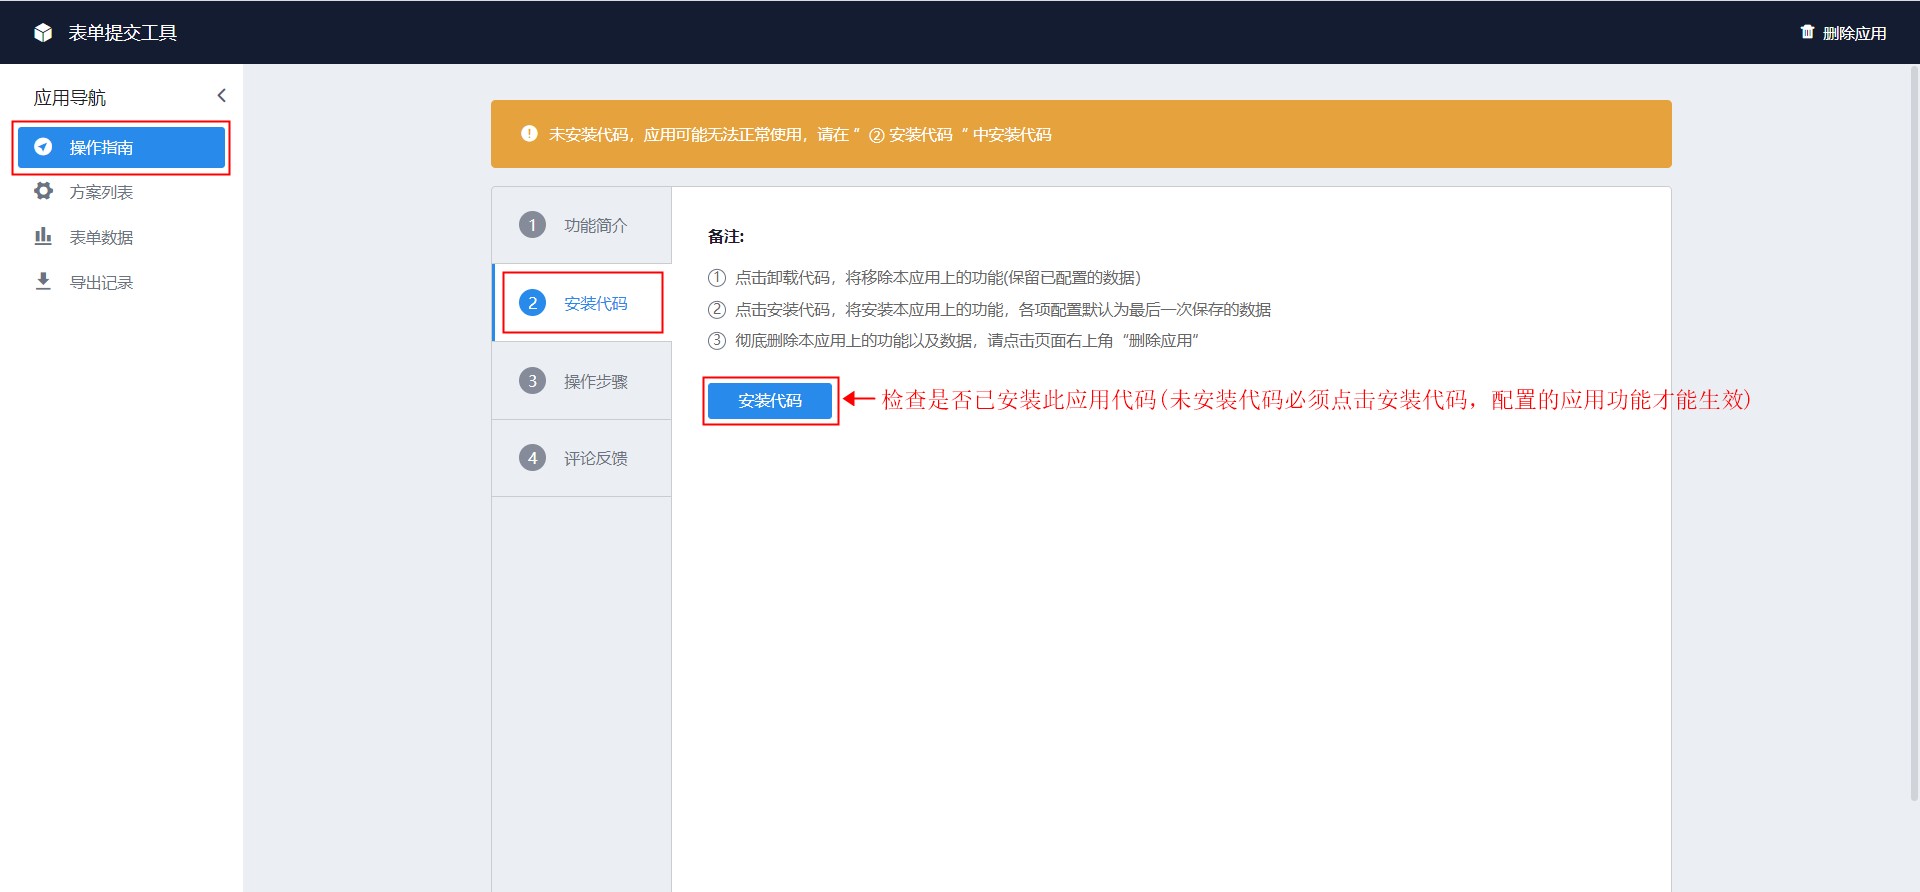The height and width of the screenshot is (892, 1920).
Task: Open 操作指南 in the sidebar
Action: 121,147
